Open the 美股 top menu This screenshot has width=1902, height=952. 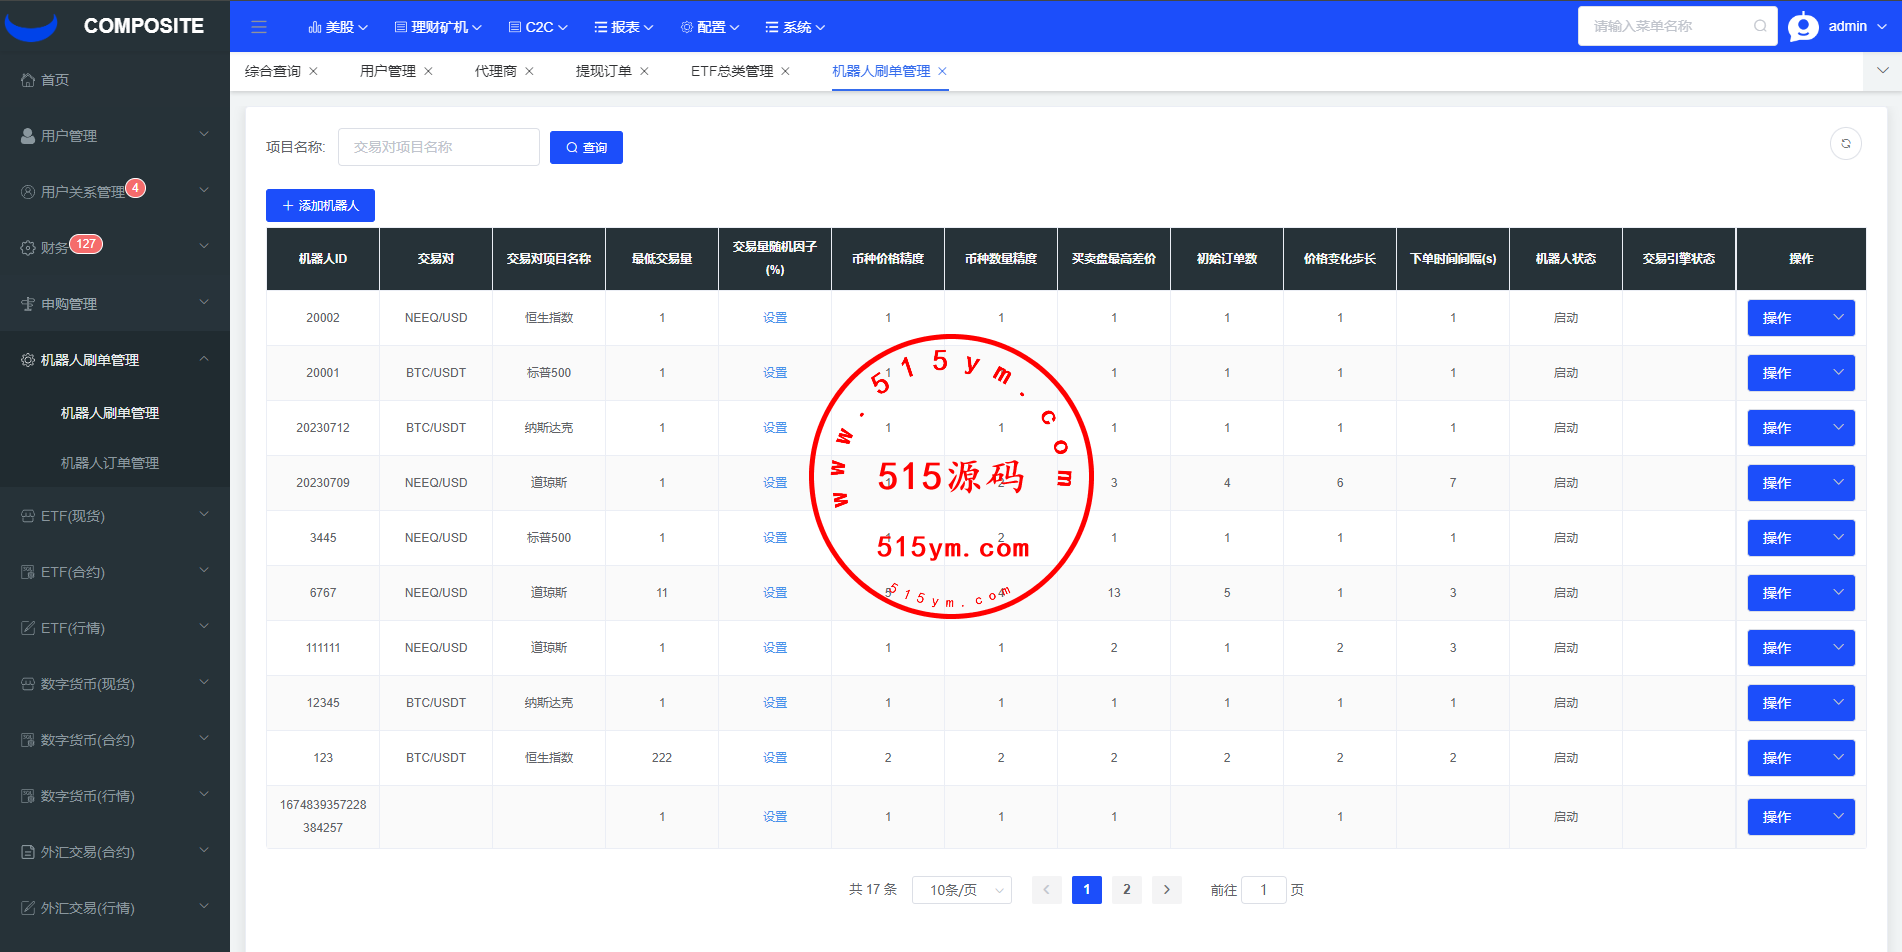pyautogui.click(x=338, y=27)
